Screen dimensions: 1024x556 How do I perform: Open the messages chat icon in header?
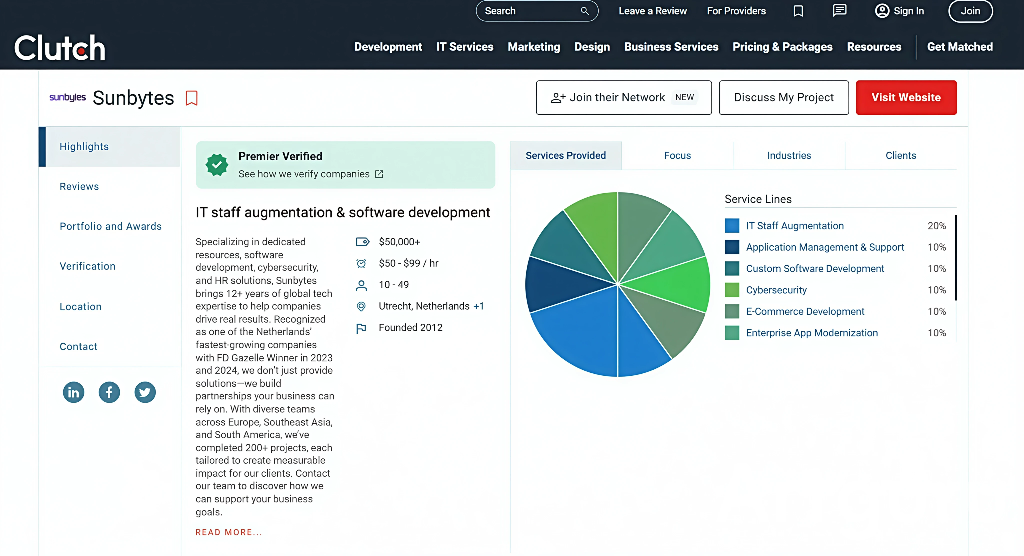839,11
